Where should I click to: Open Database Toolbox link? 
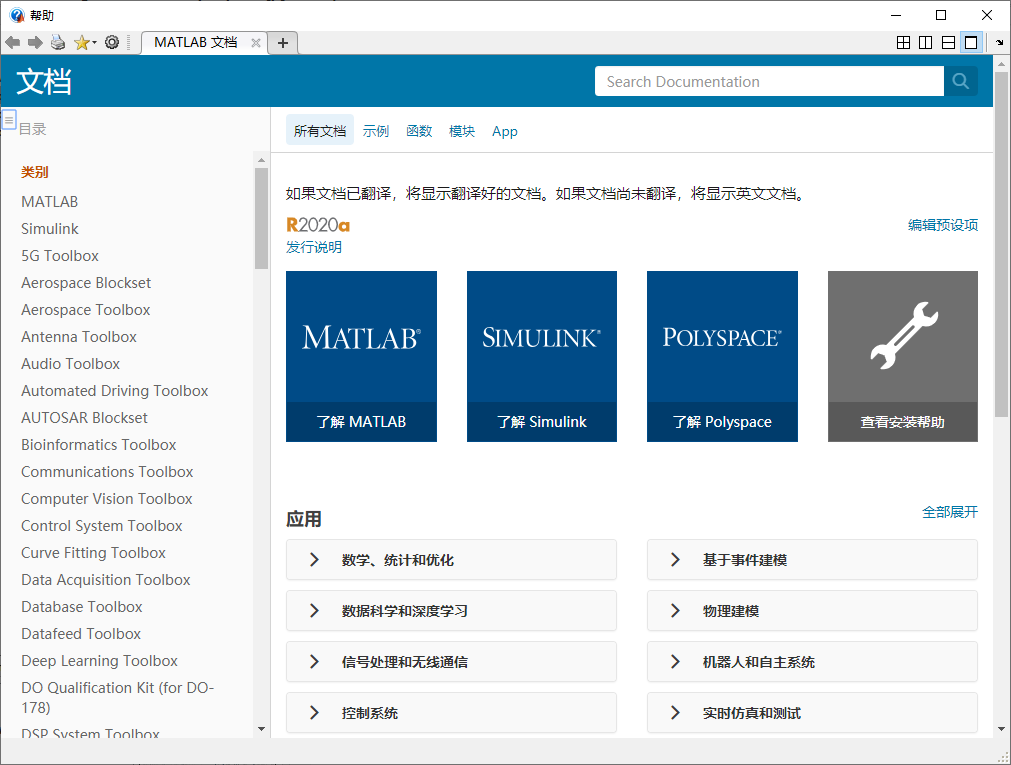pos(82,607)
